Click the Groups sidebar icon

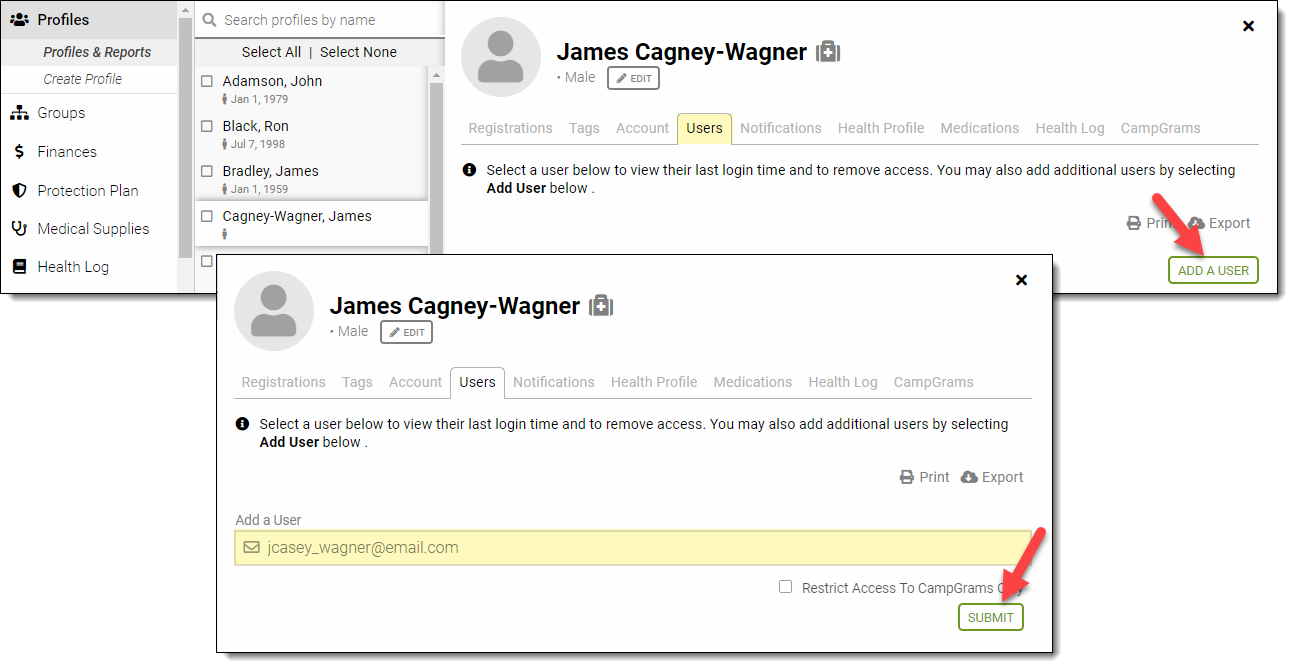tap(19, 113)
